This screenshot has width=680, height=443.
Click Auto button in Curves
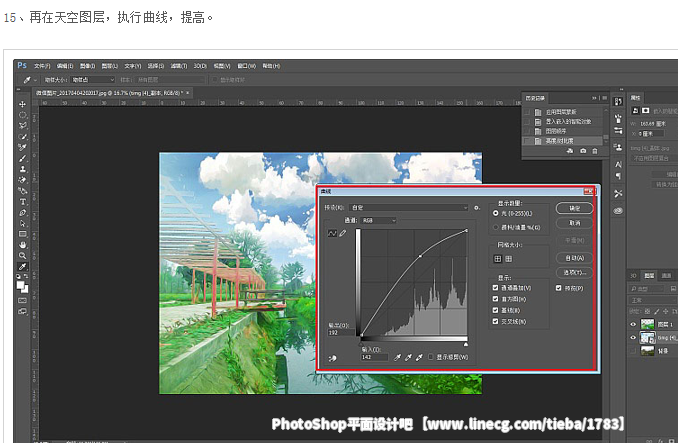(574, 258)
